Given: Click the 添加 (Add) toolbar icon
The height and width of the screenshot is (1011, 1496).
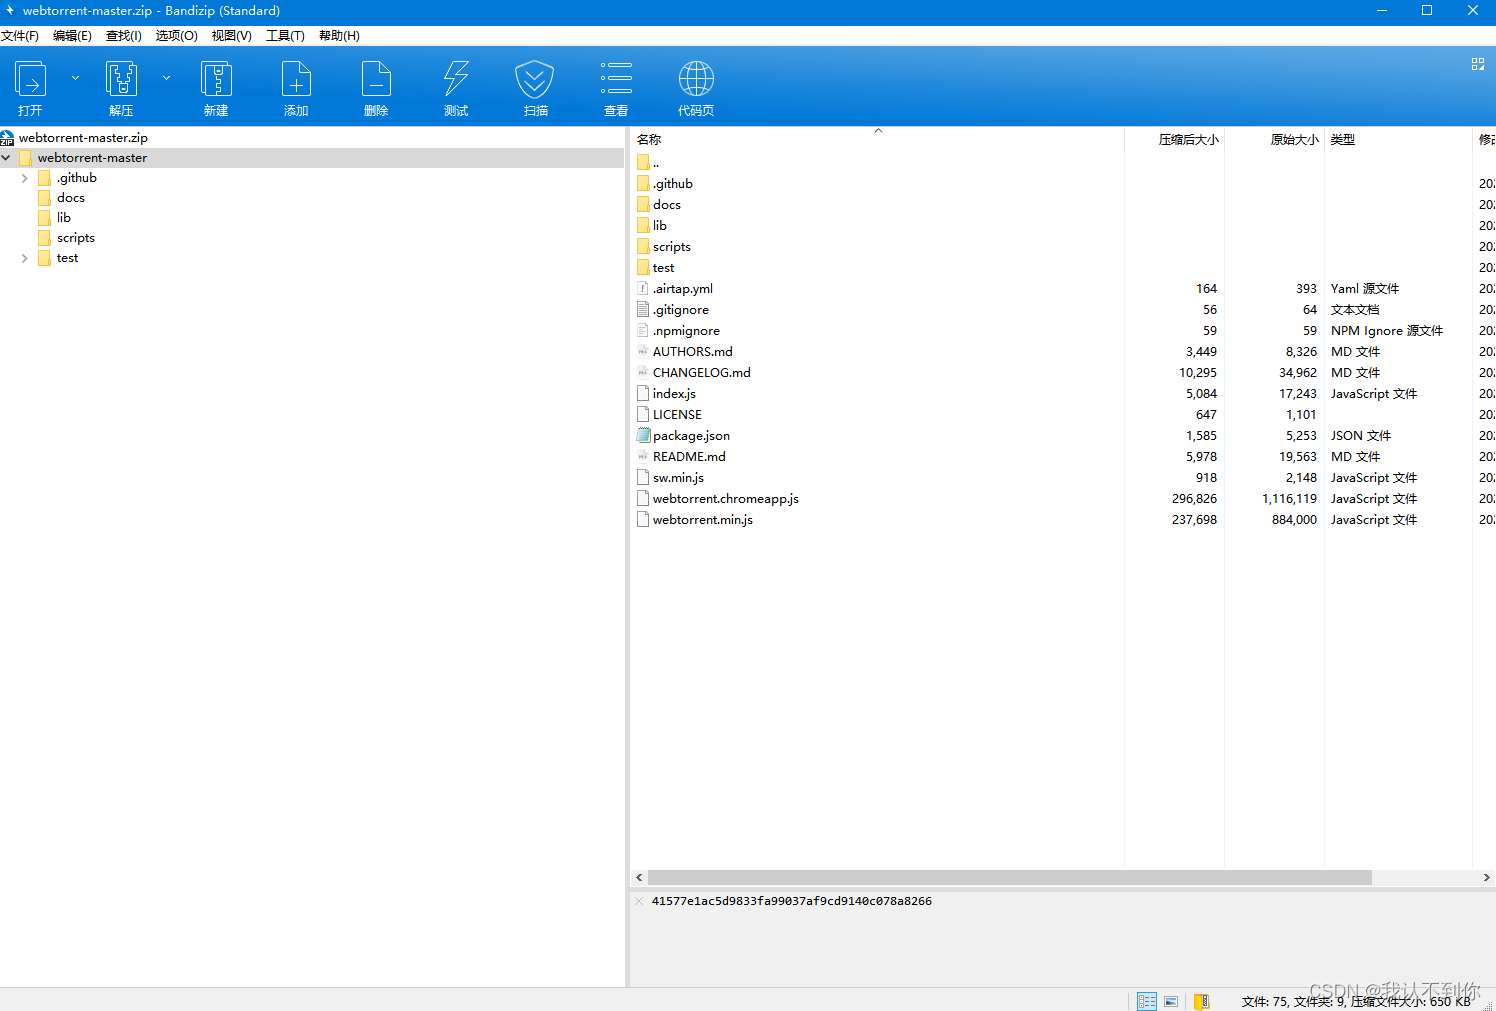Looking at the screenshot, I should coord(296,80).
